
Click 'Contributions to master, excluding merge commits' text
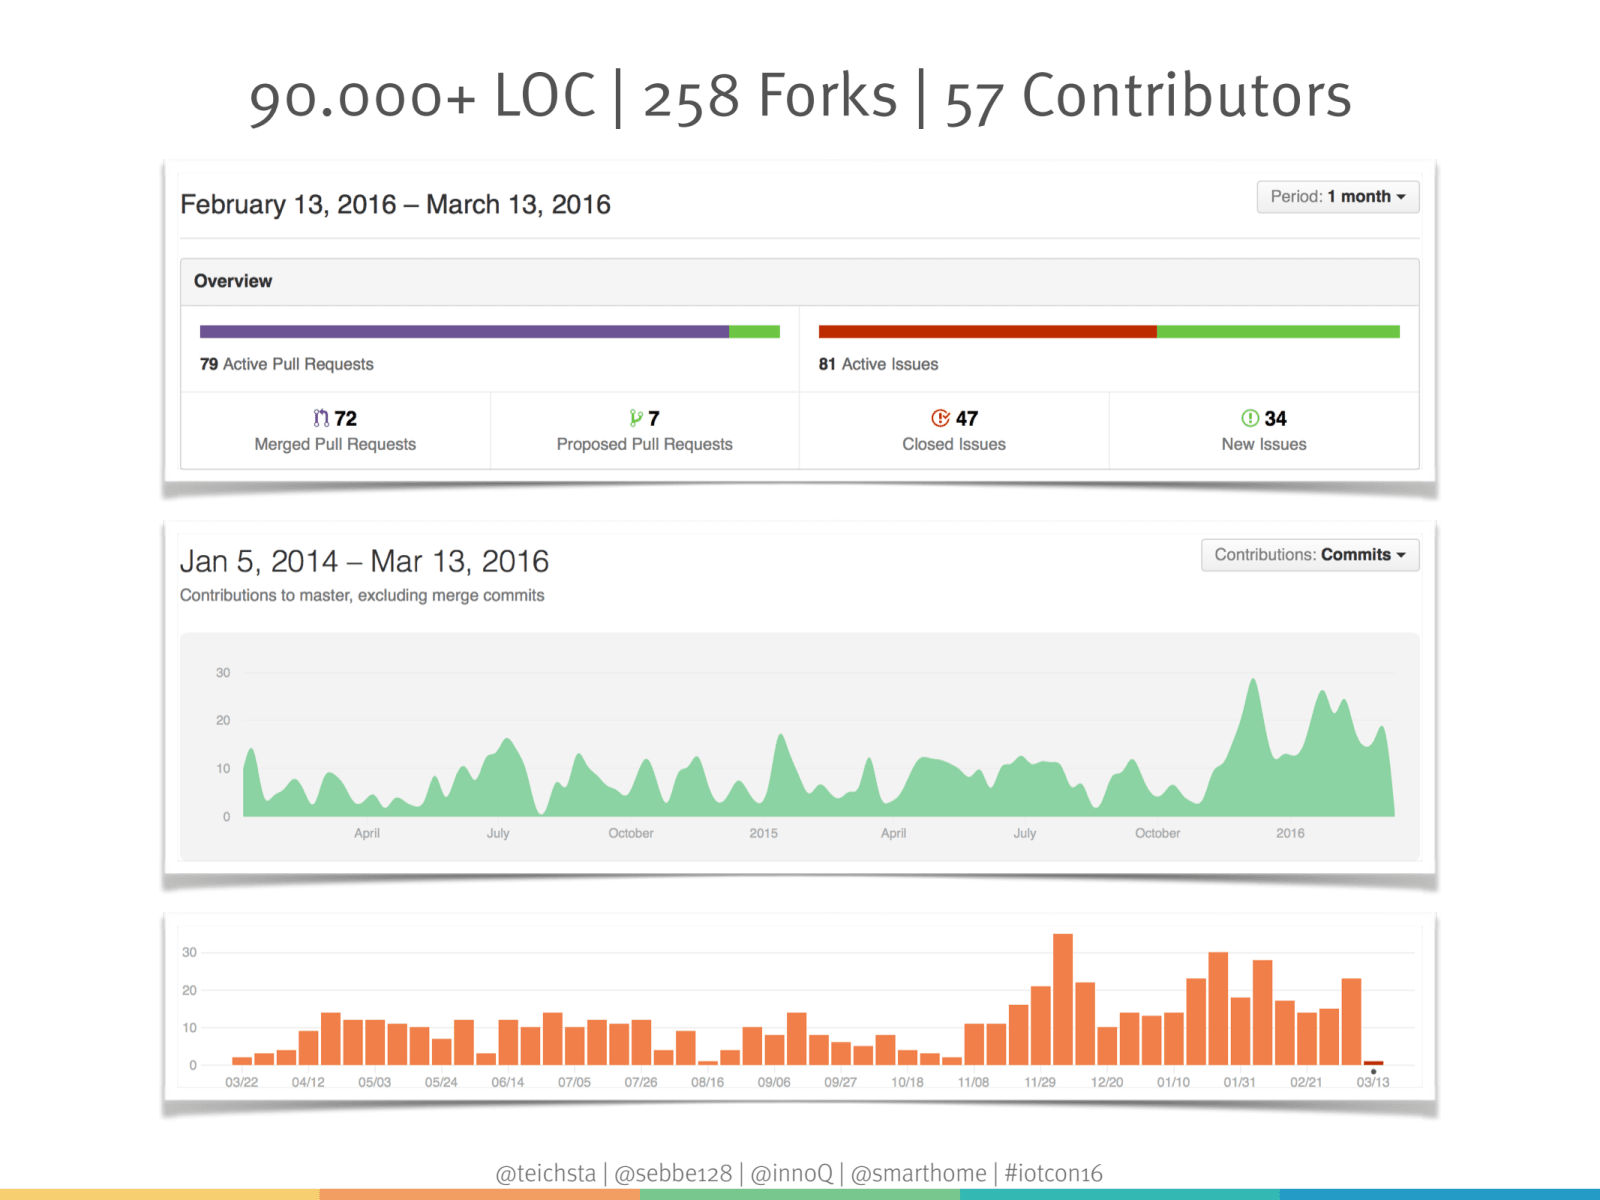tap(362, 595)
